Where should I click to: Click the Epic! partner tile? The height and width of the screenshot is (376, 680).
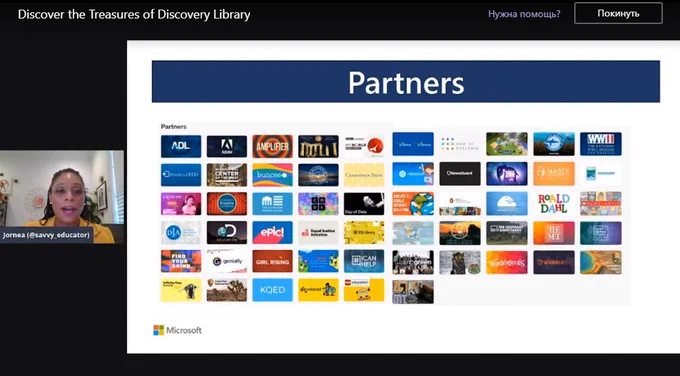click(x=272, y=232)
